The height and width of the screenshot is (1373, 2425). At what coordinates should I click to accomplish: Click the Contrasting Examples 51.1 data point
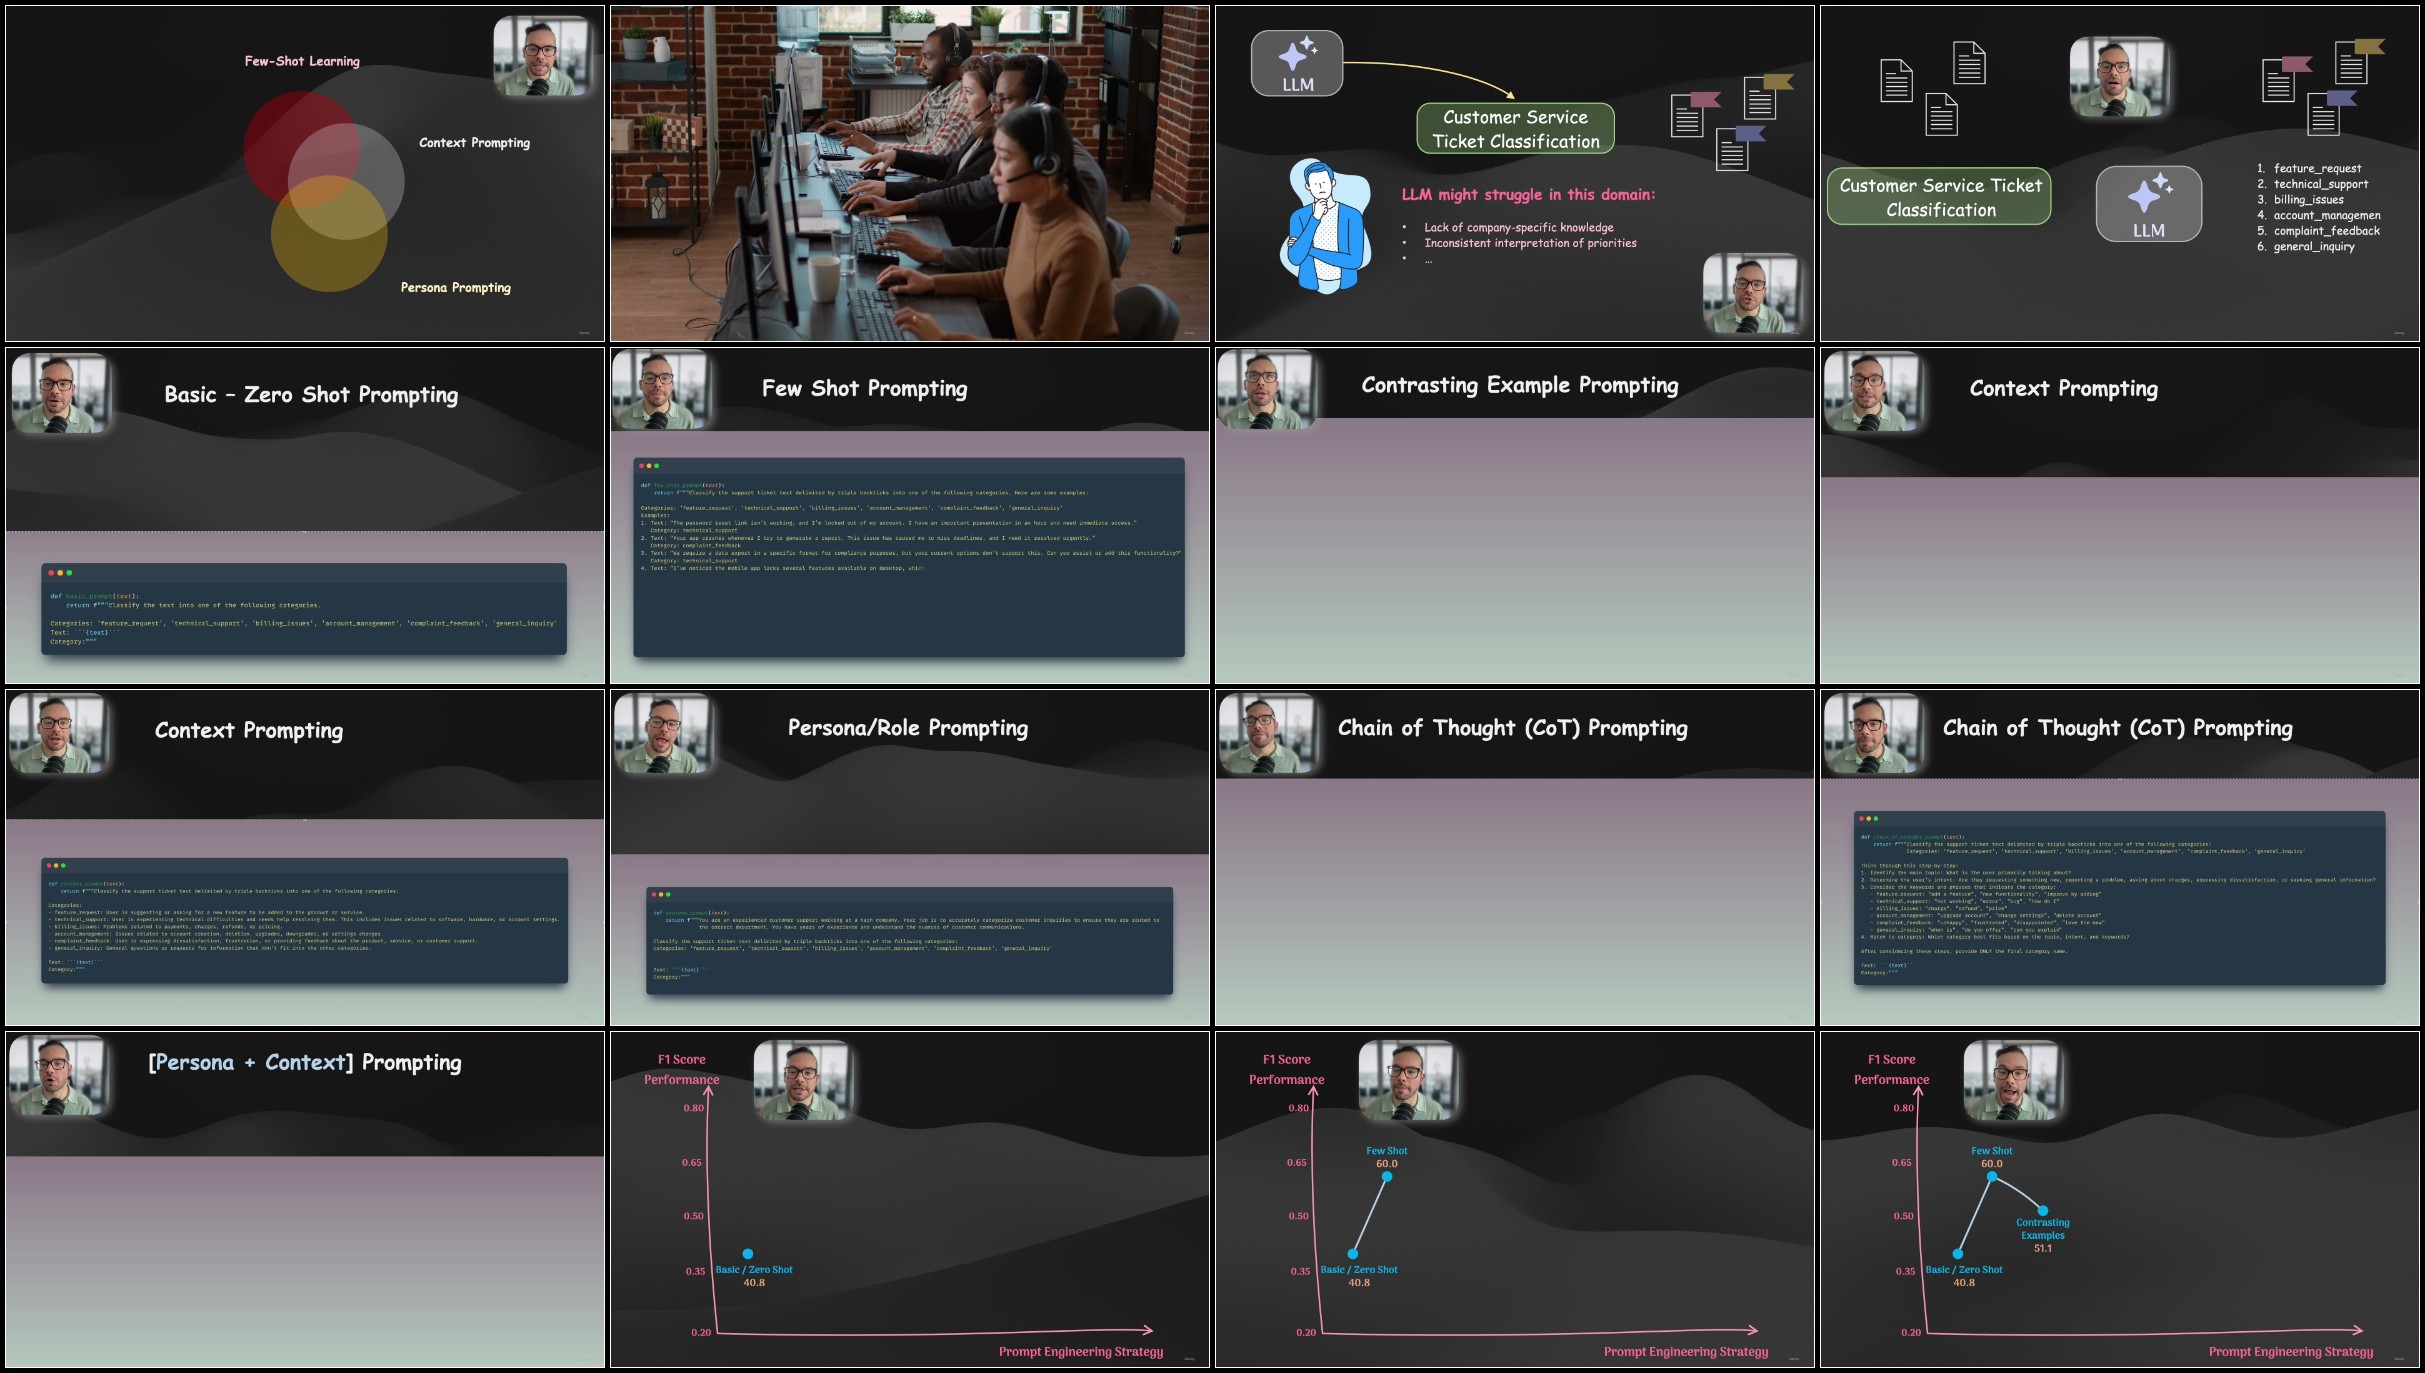point(2043,1211)
